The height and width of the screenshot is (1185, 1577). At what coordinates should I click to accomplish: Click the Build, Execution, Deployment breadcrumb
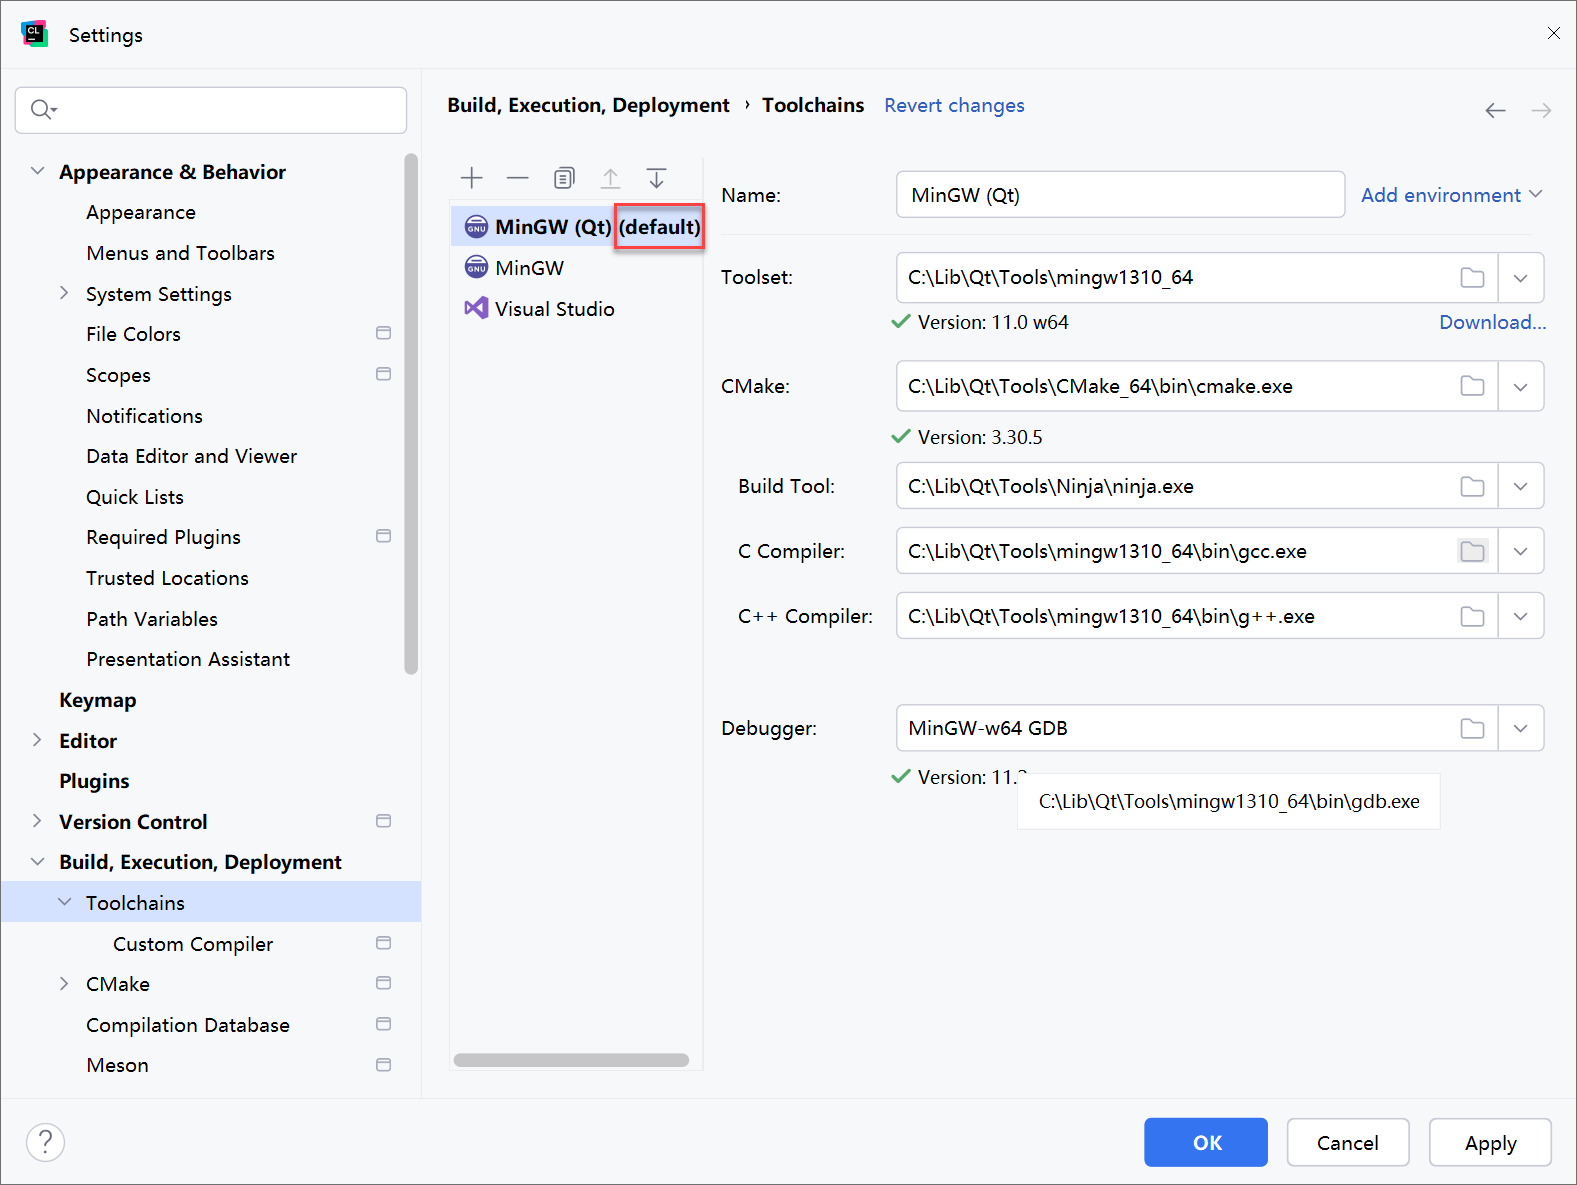pyautogui.click(x=588, y=105)
